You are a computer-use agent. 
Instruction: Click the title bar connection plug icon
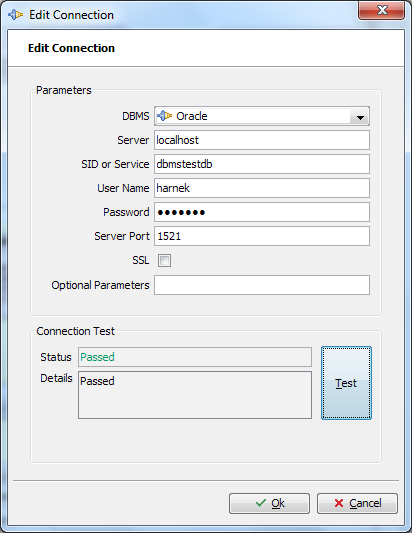pyautogui.click(x=15, y=15)
